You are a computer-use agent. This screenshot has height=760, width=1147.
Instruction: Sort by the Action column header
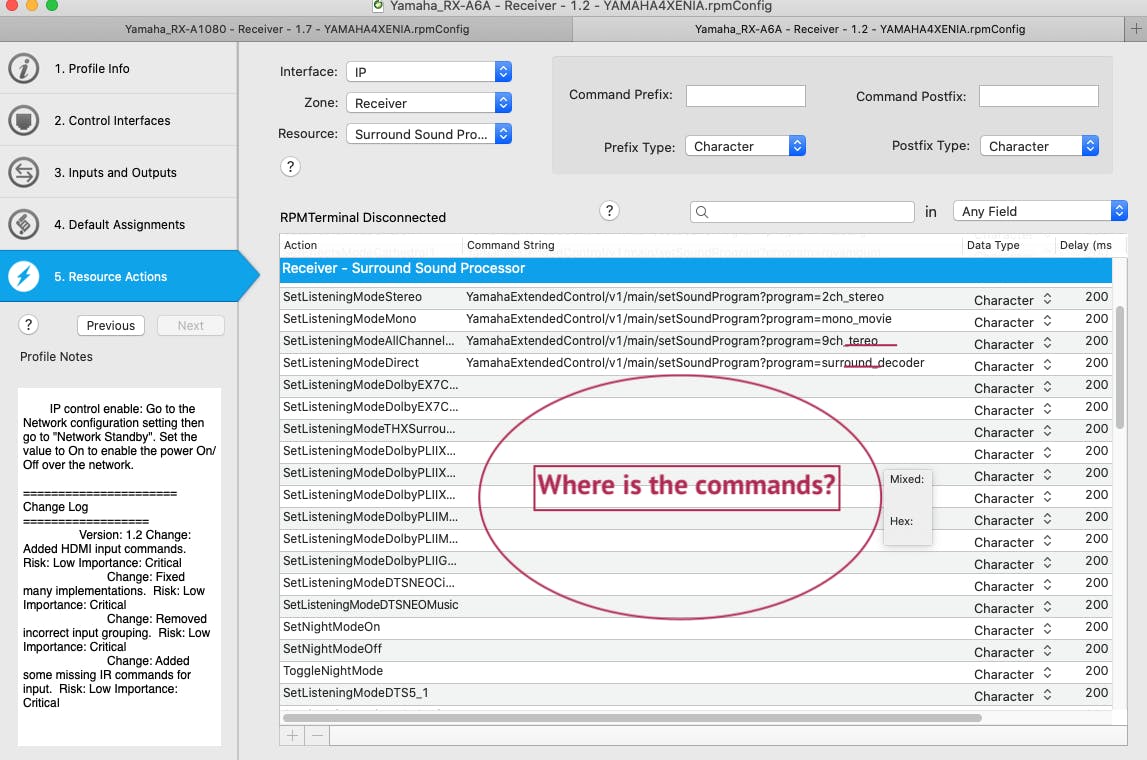pyautogui.click(x=371, y=245)
